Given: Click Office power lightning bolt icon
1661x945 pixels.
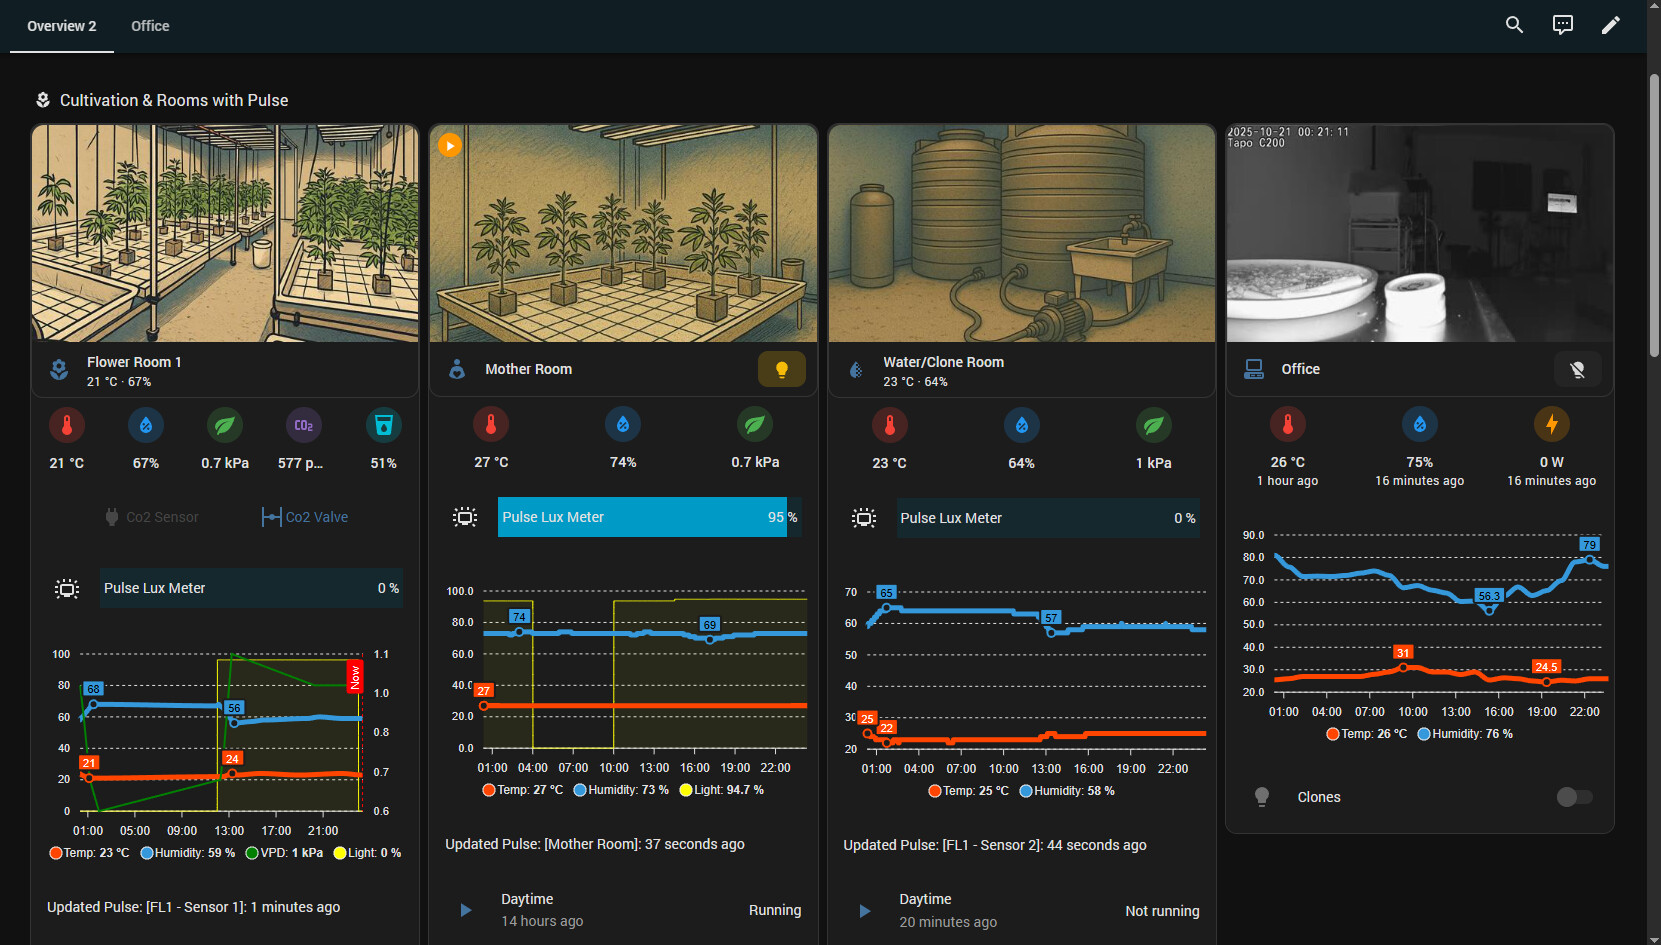Looking at the screenshot, I should pyautogui.click(x=1551, y=424).
